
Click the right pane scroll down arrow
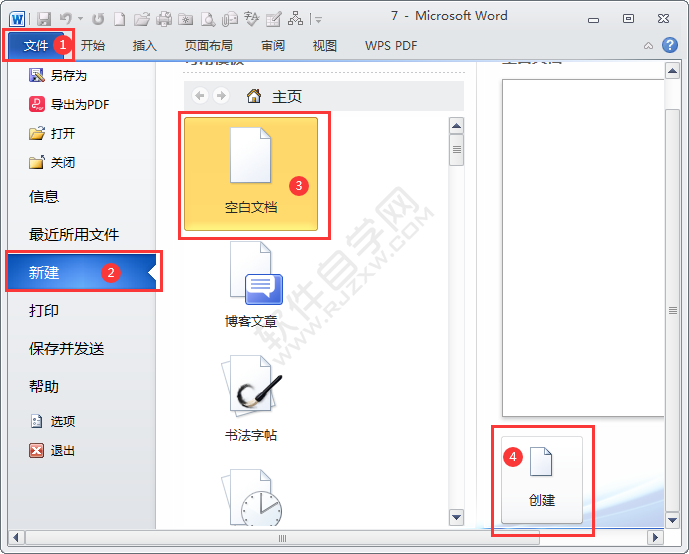[x=672, y=520]
